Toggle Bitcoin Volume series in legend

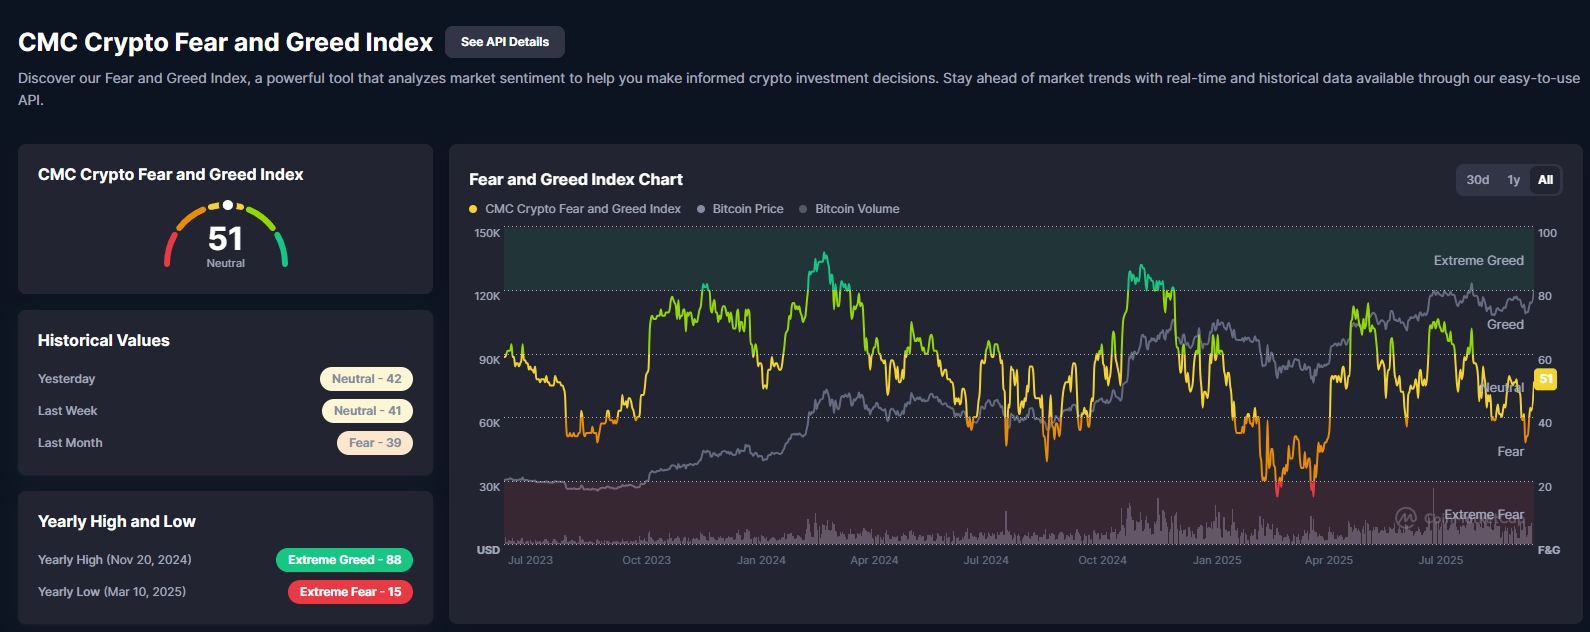click(856, 209)
